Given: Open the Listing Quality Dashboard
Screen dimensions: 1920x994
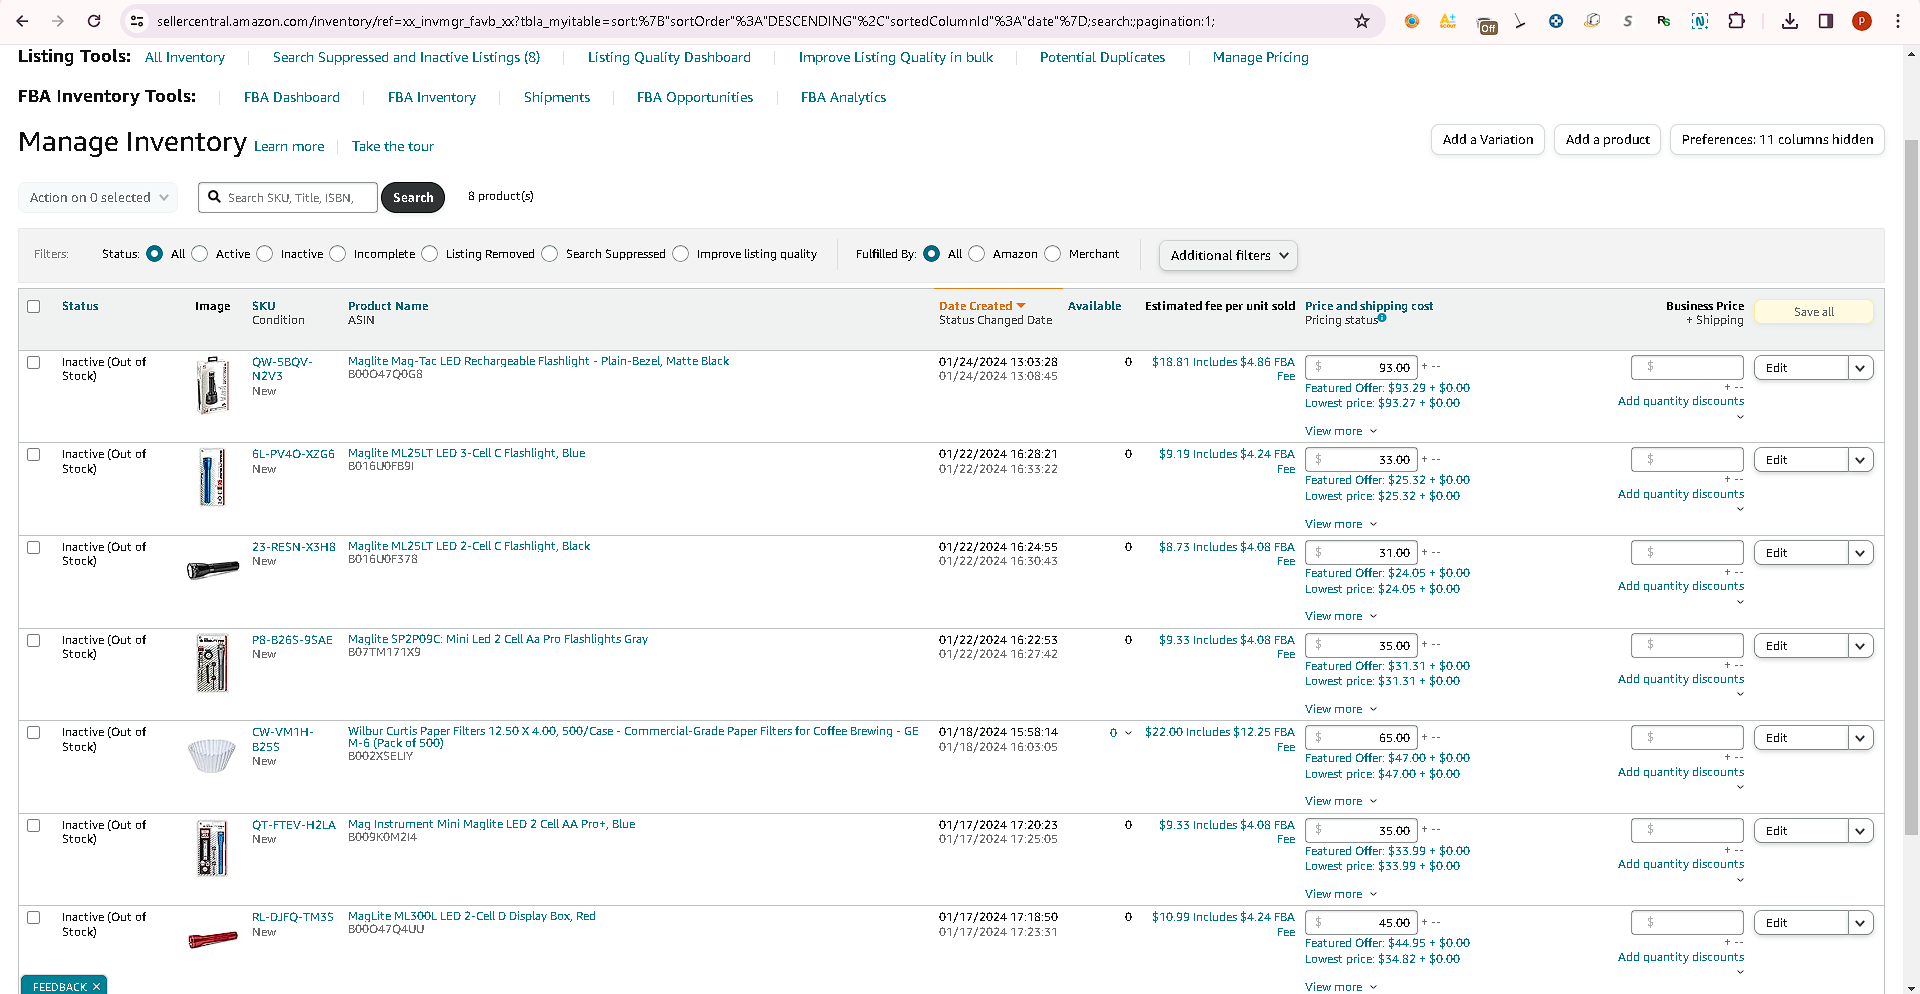Looking at the screenshot, I should tap(669, 58).
